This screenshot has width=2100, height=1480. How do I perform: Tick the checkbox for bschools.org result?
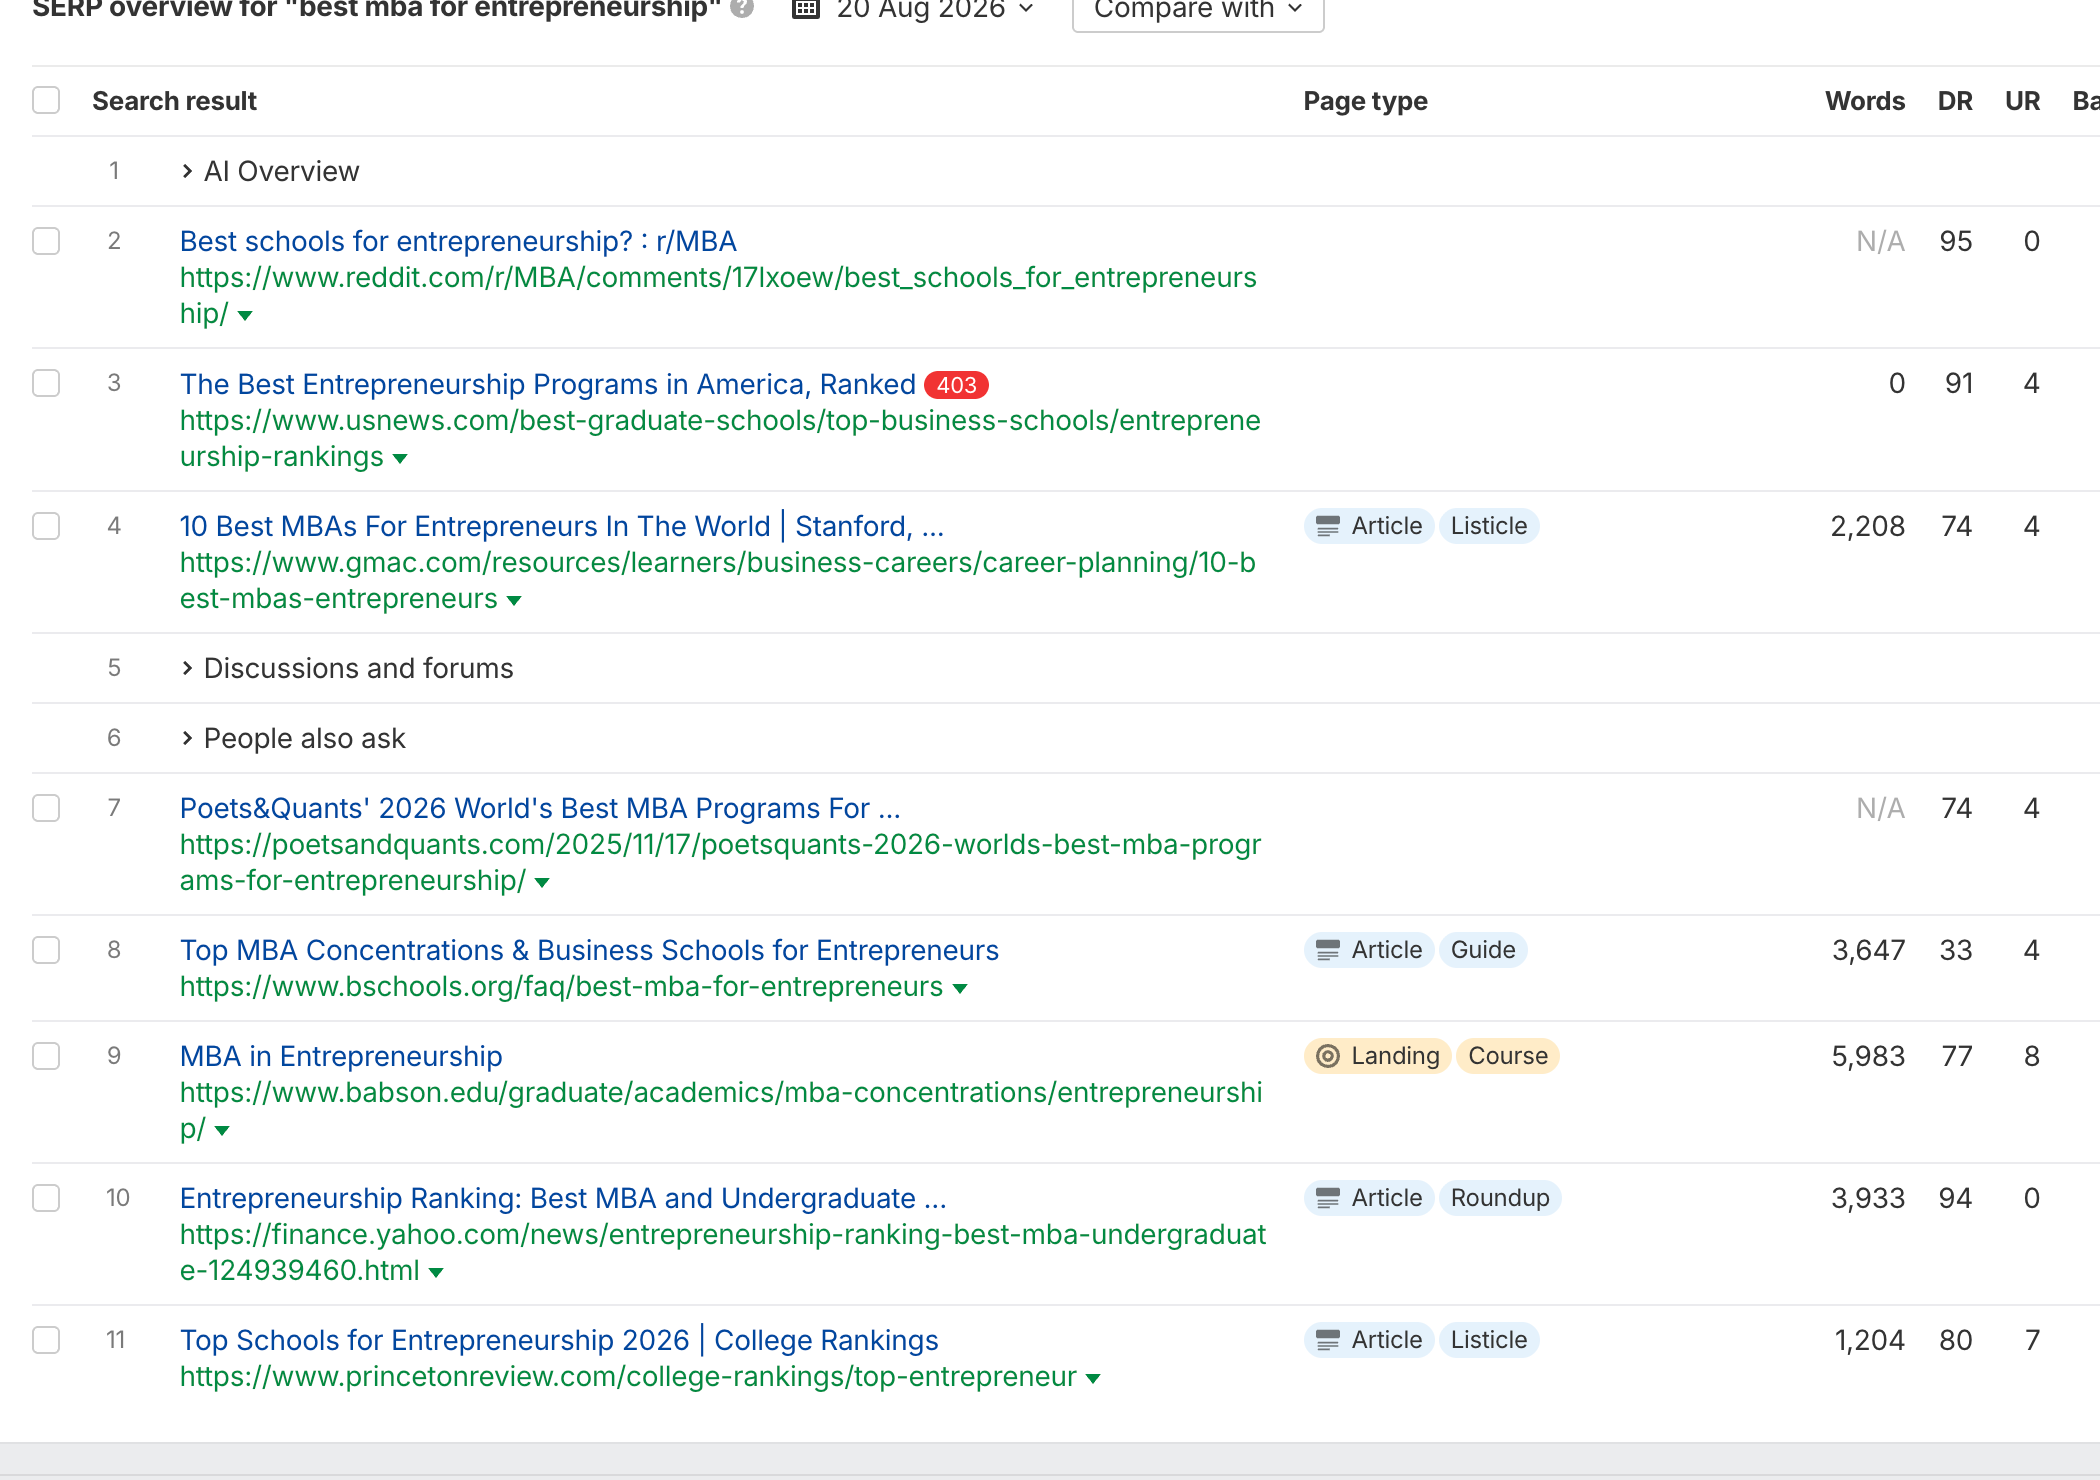pos(46,950)
